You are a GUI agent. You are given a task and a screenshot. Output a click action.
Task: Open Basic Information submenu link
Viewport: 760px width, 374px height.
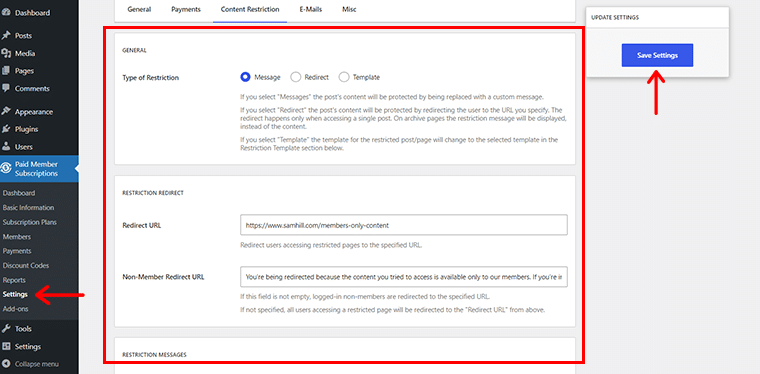pyautogui.click(x=28, y=207)
